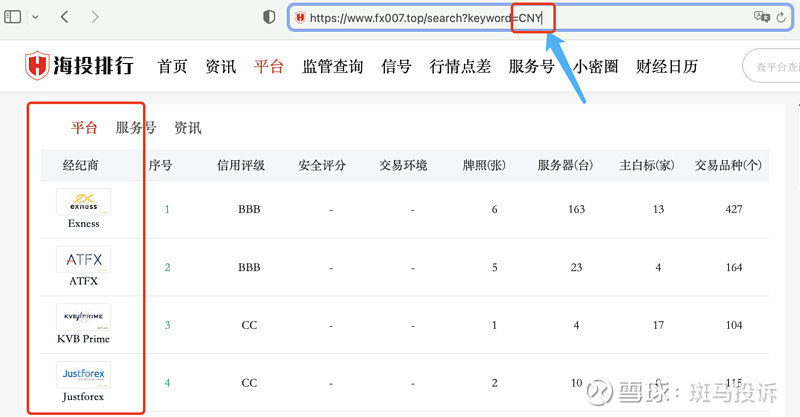
Task: Click the 信用评级 column header
Action: click(241, 165)
